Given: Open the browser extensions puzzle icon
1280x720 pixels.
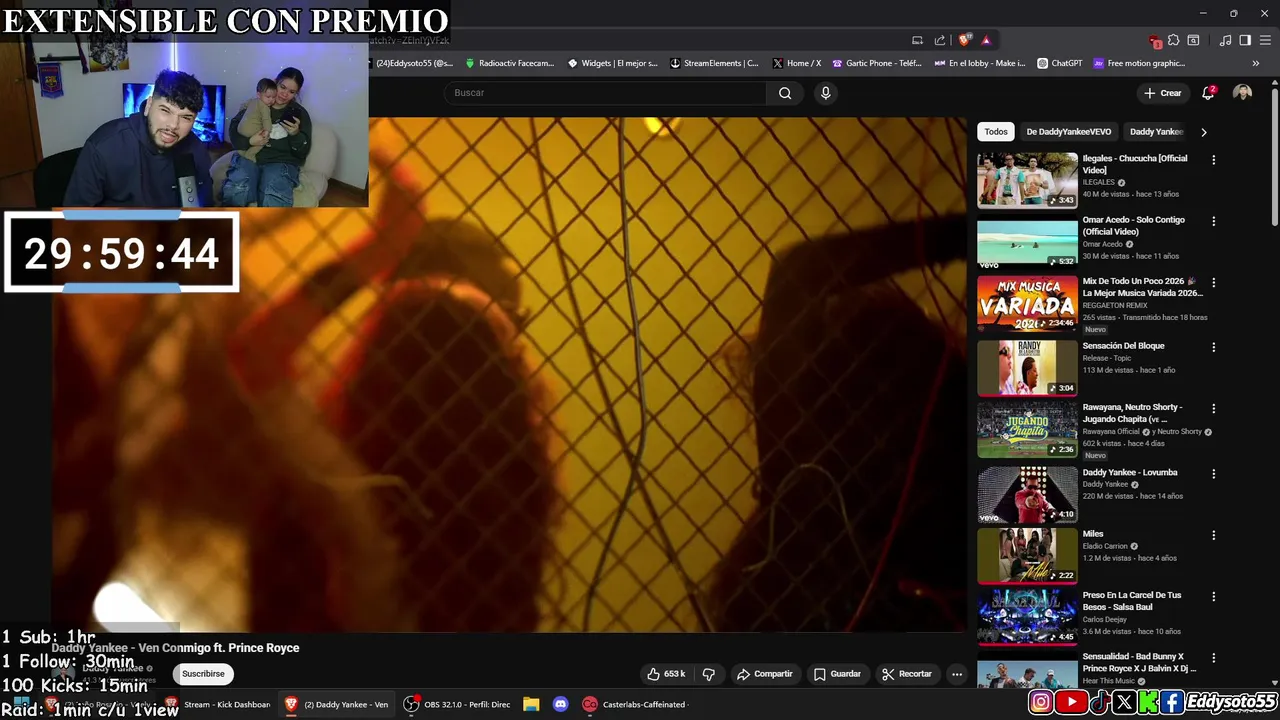Looking at the screenshot, I should point(1174,40).
